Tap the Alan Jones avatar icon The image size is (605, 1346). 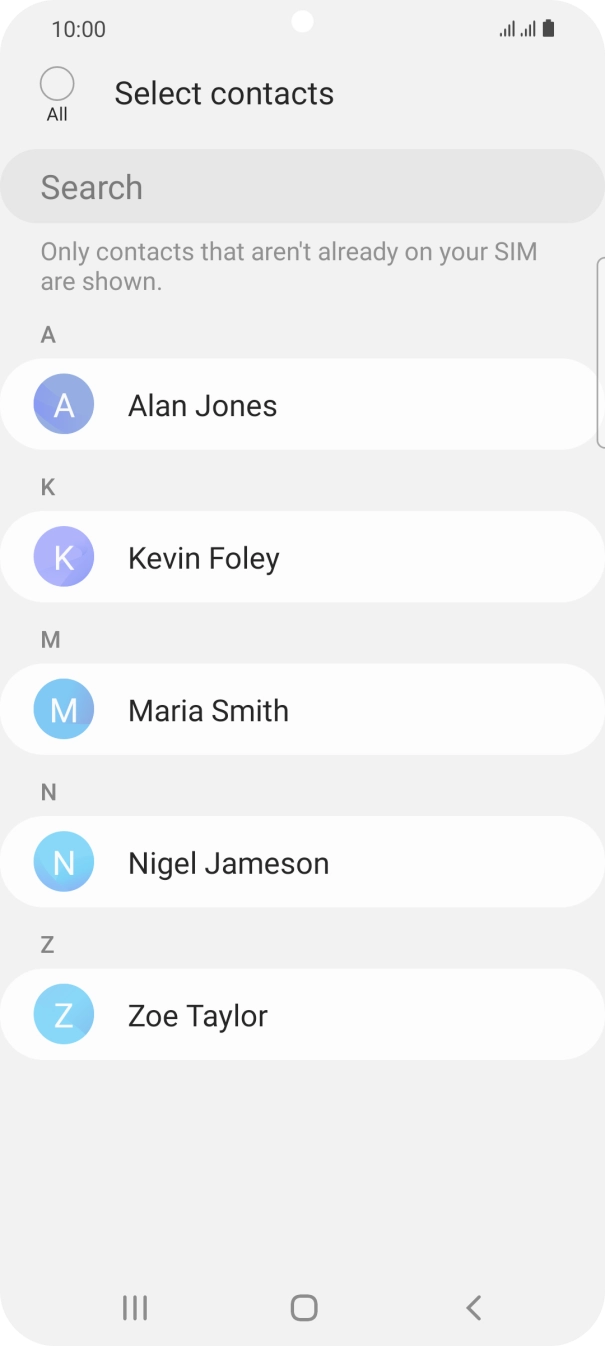click(64, 404)
